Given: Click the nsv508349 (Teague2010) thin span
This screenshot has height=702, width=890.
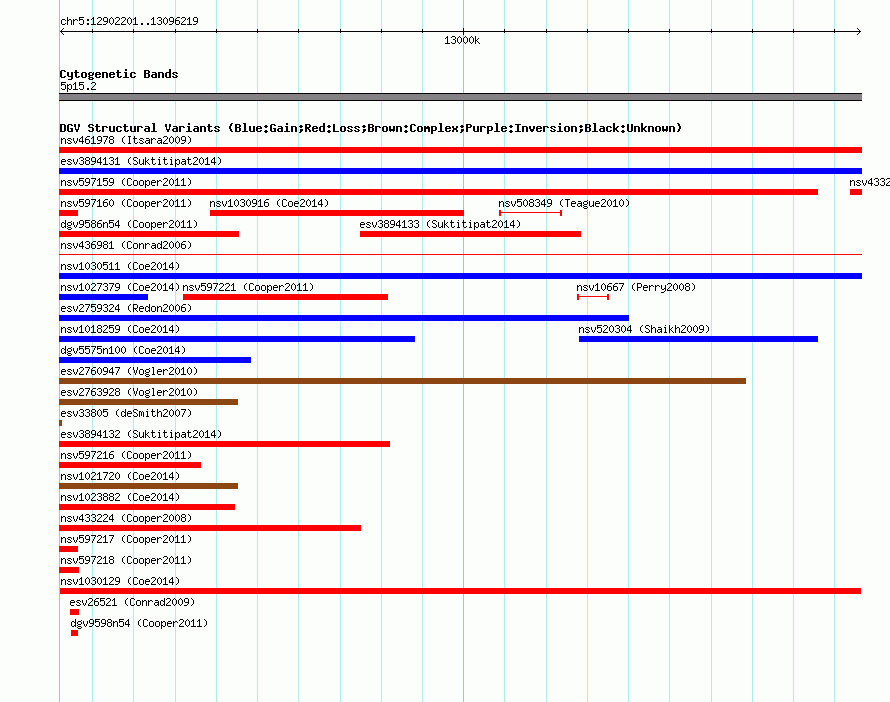Looking at the screenshot, I should click(530, 213).
